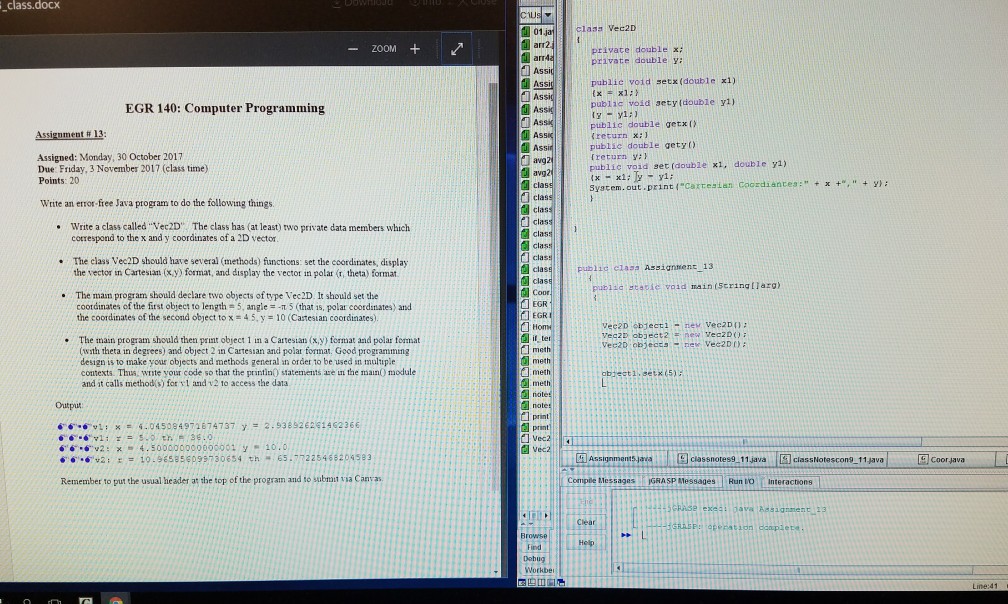Click the fullscreen expand icon beside Zoom controls
1008x604 pixels.
pyautogui.click(x=457, y=47)
